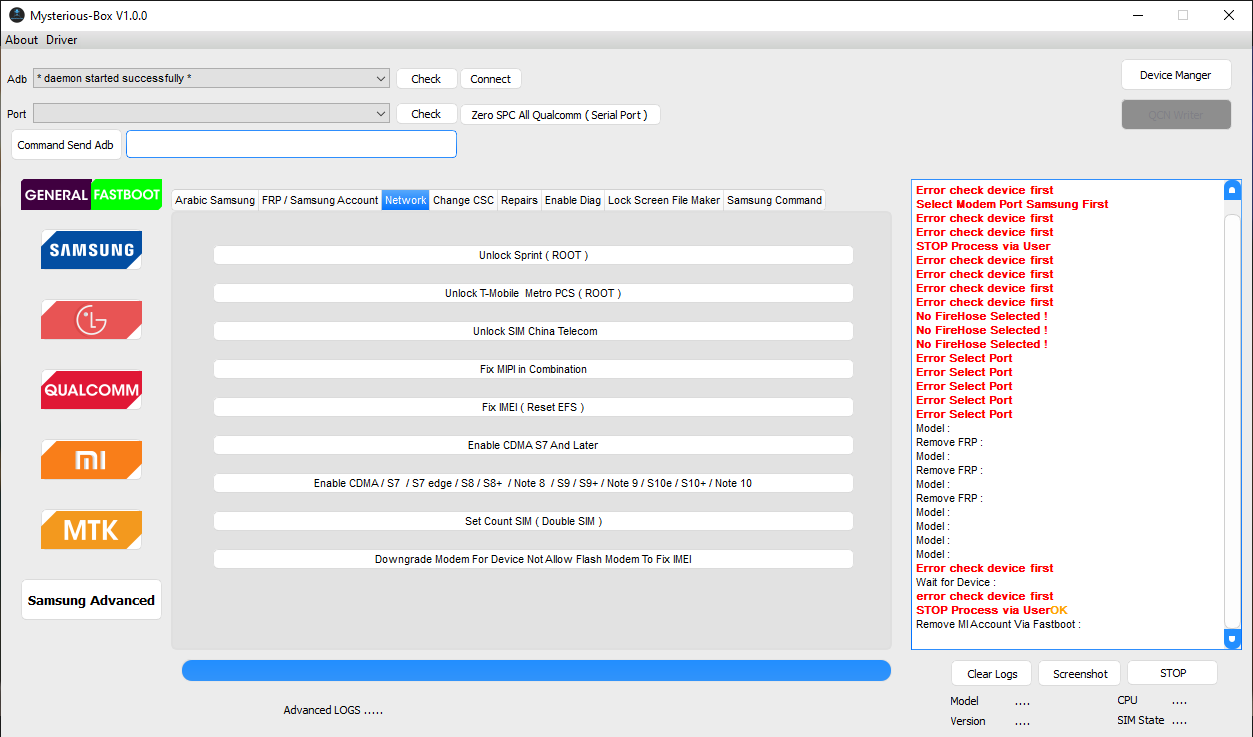Jump to the top of the log panel
Screen dimensions: 1253x737
(x=1232, y=190)
